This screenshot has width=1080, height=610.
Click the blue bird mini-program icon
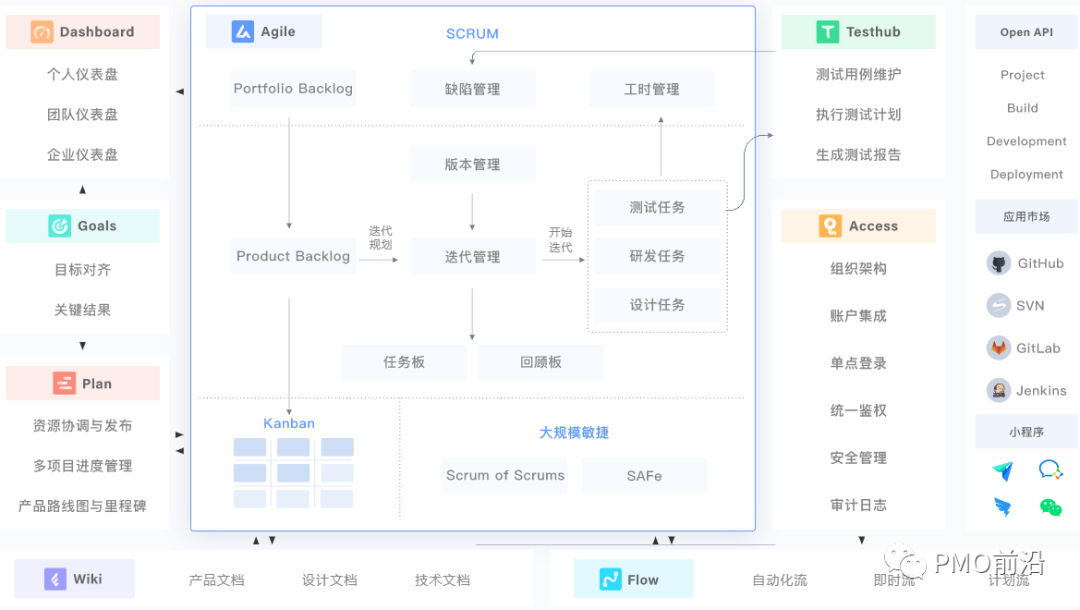click(x=1003, y=507)
